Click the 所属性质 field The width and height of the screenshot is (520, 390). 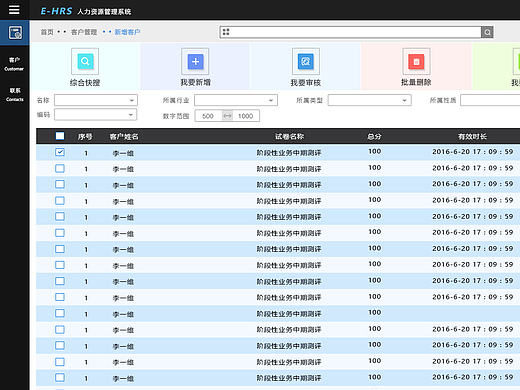click(x=490, y=100)
